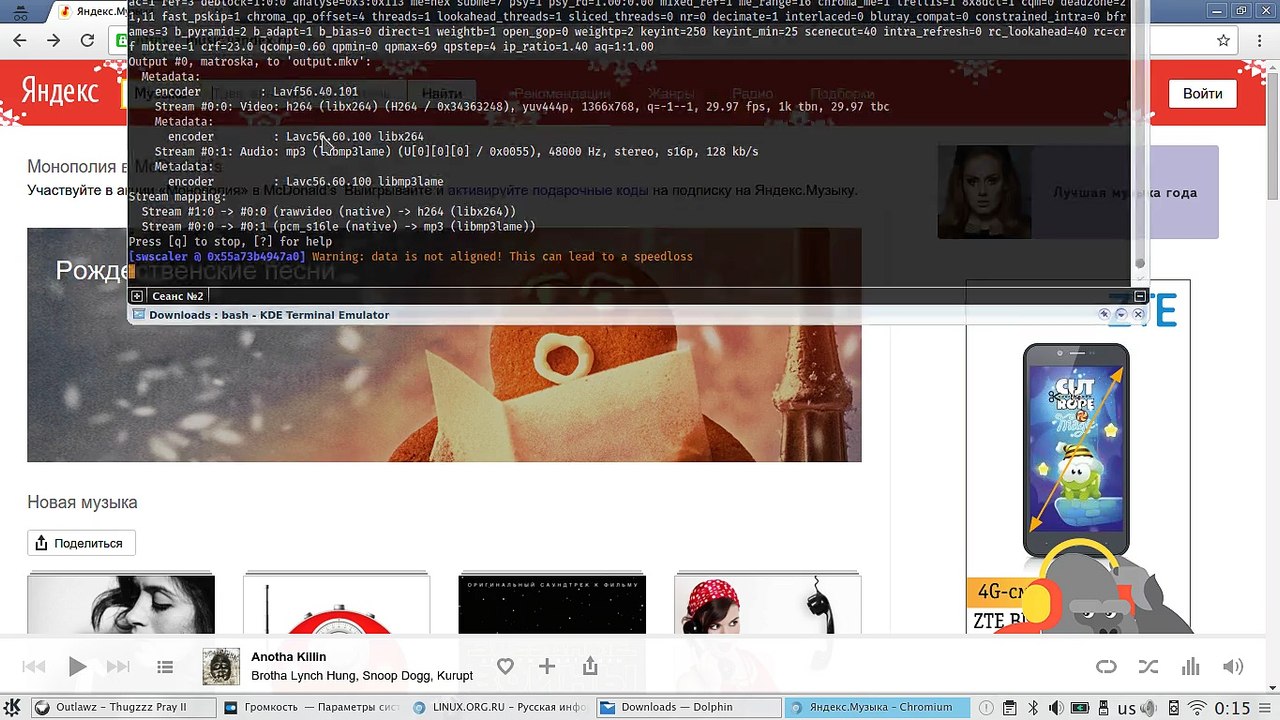Open the Anotha Killin track title
Screen dimensions: 1280x720
click(289, 657)
